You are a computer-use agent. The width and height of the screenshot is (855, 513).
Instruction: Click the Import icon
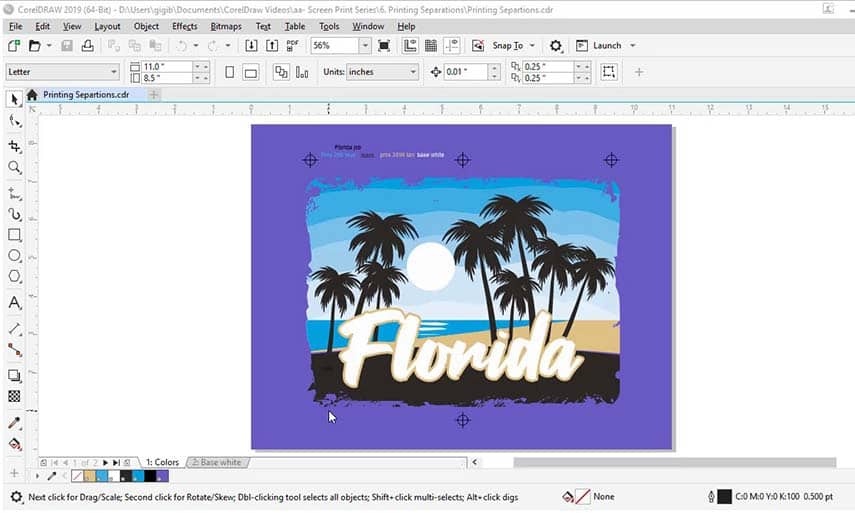point(251,46)
